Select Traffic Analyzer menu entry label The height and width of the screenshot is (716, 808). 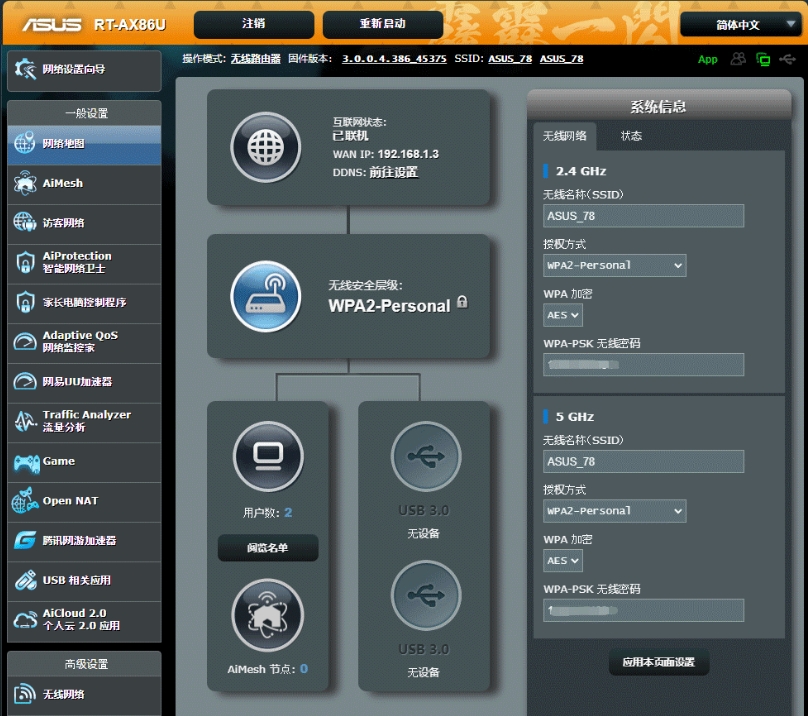click(87, 421)
